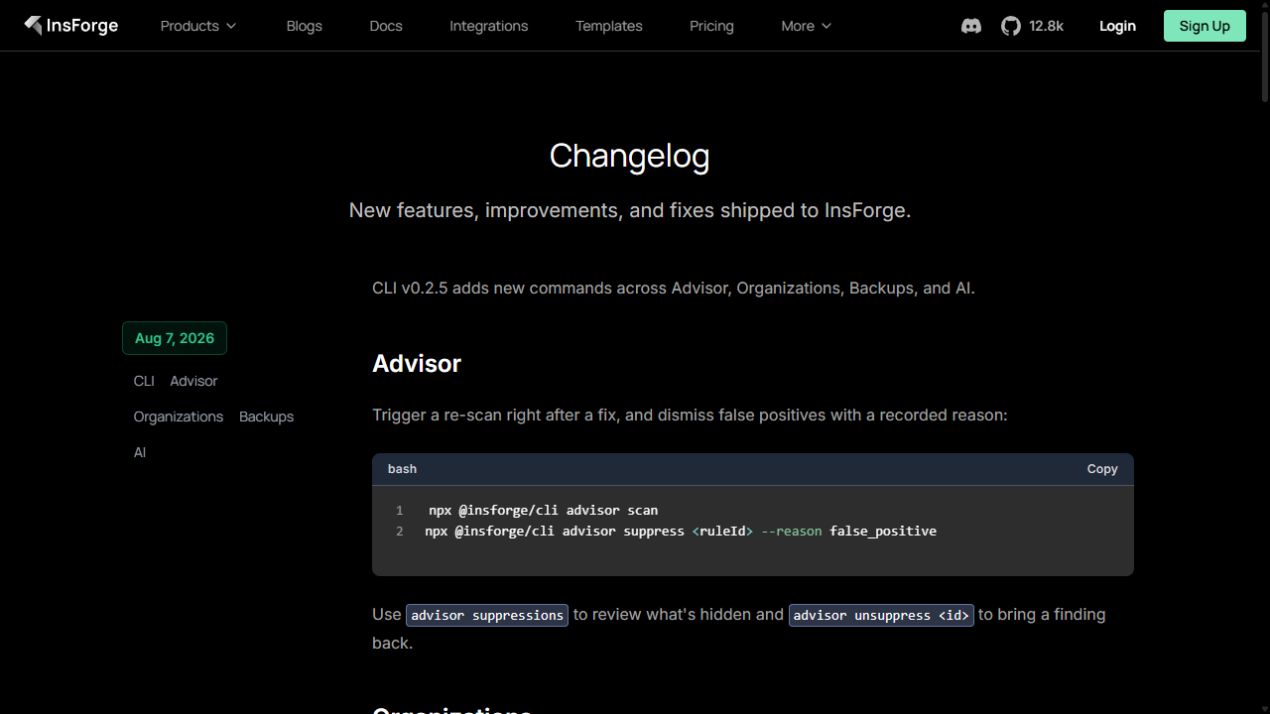The image size is (1270, 714).
Task: Open the Discord community icon
Action: click(x=971, y=26)
